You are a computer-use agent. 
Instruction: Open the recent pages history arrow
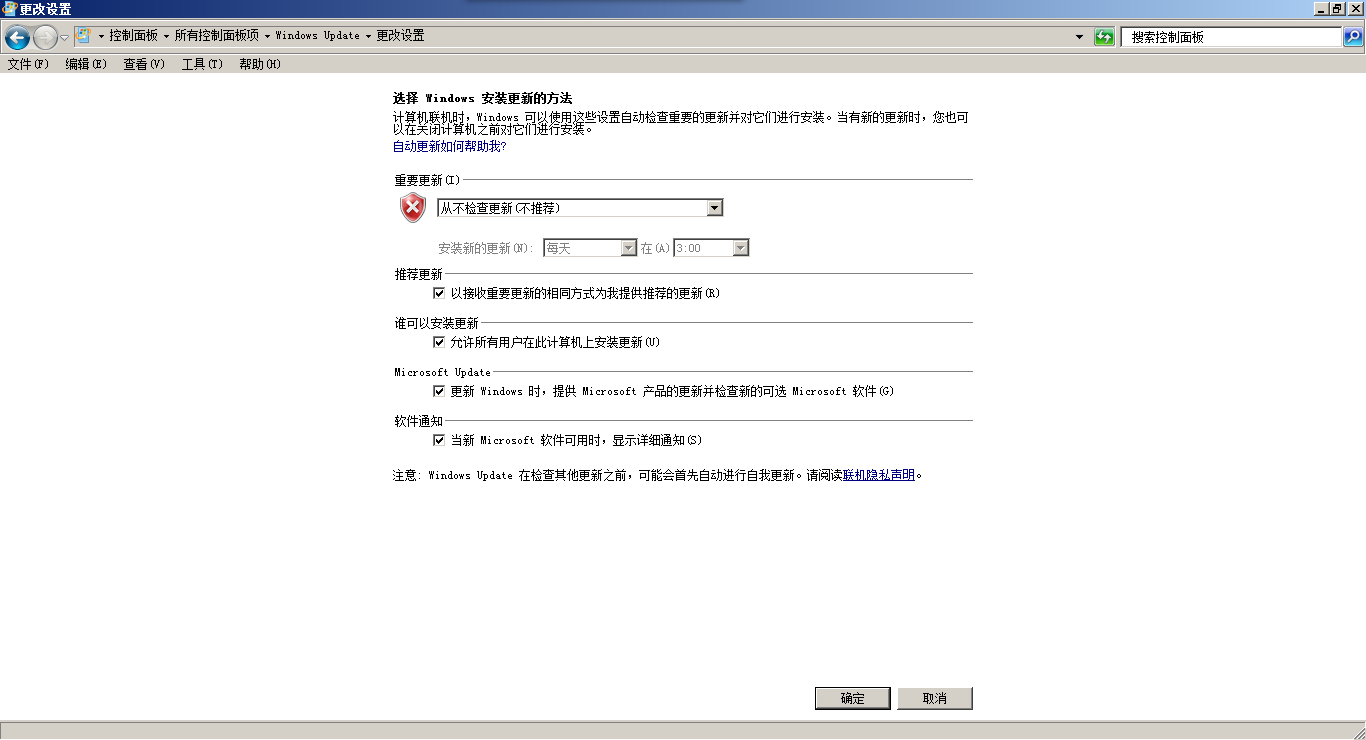coord(65,37)
